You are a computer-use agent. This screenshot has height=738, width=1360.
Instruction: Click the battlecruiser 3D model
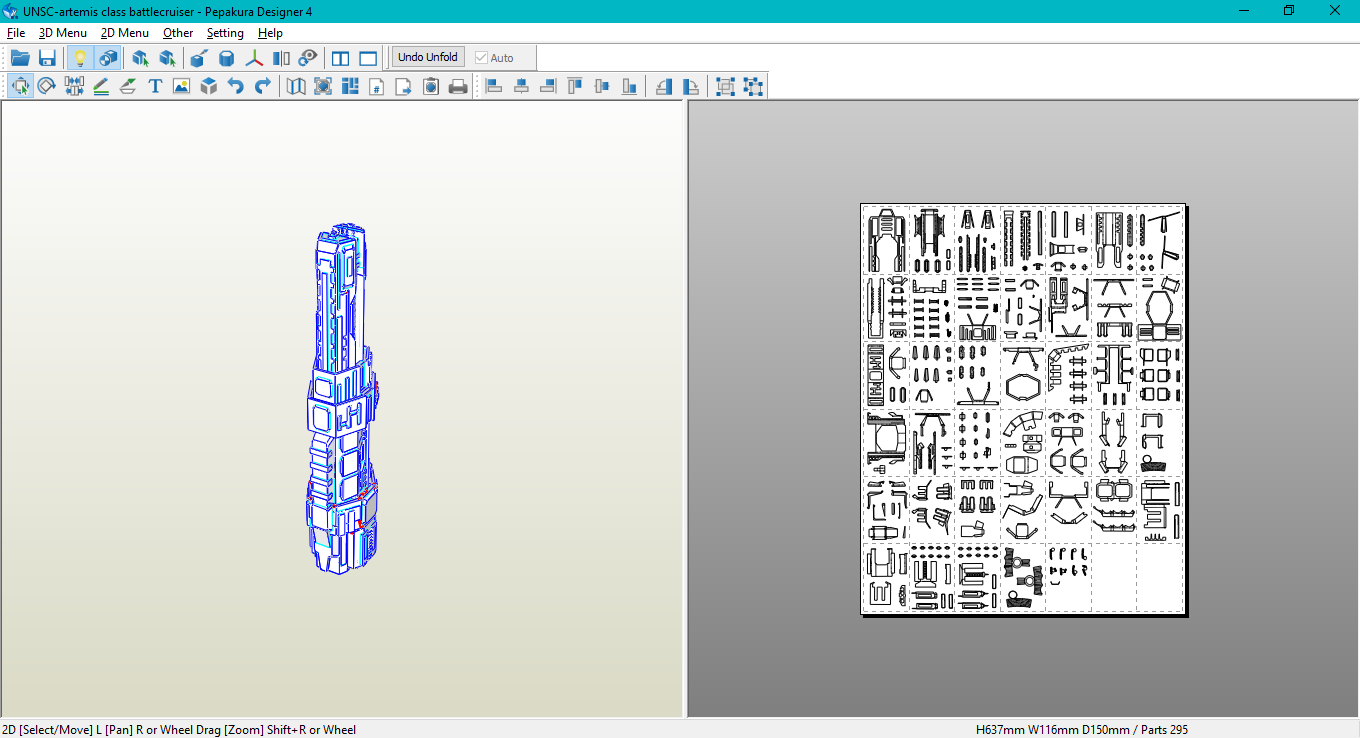342,400
